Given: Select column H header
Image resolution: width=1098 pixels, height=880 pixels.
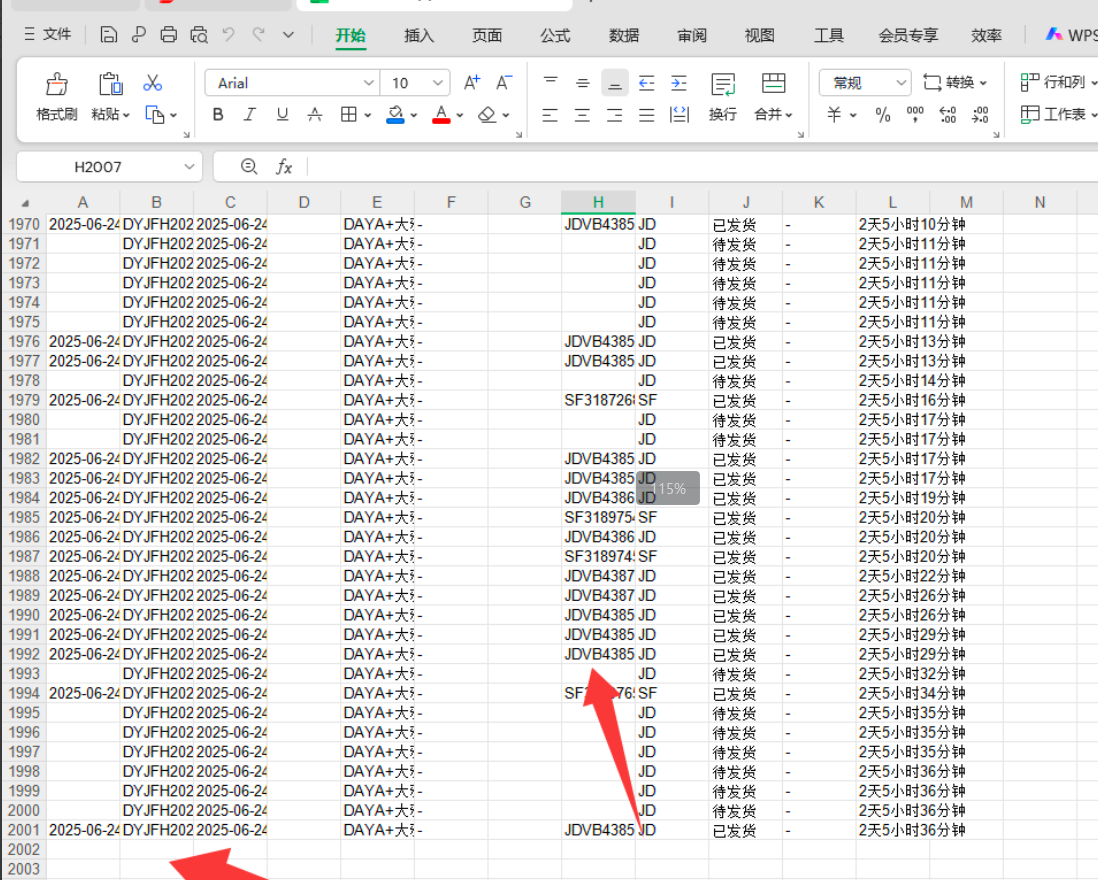Looking at the screenshot, I should (x=598, y=202).
